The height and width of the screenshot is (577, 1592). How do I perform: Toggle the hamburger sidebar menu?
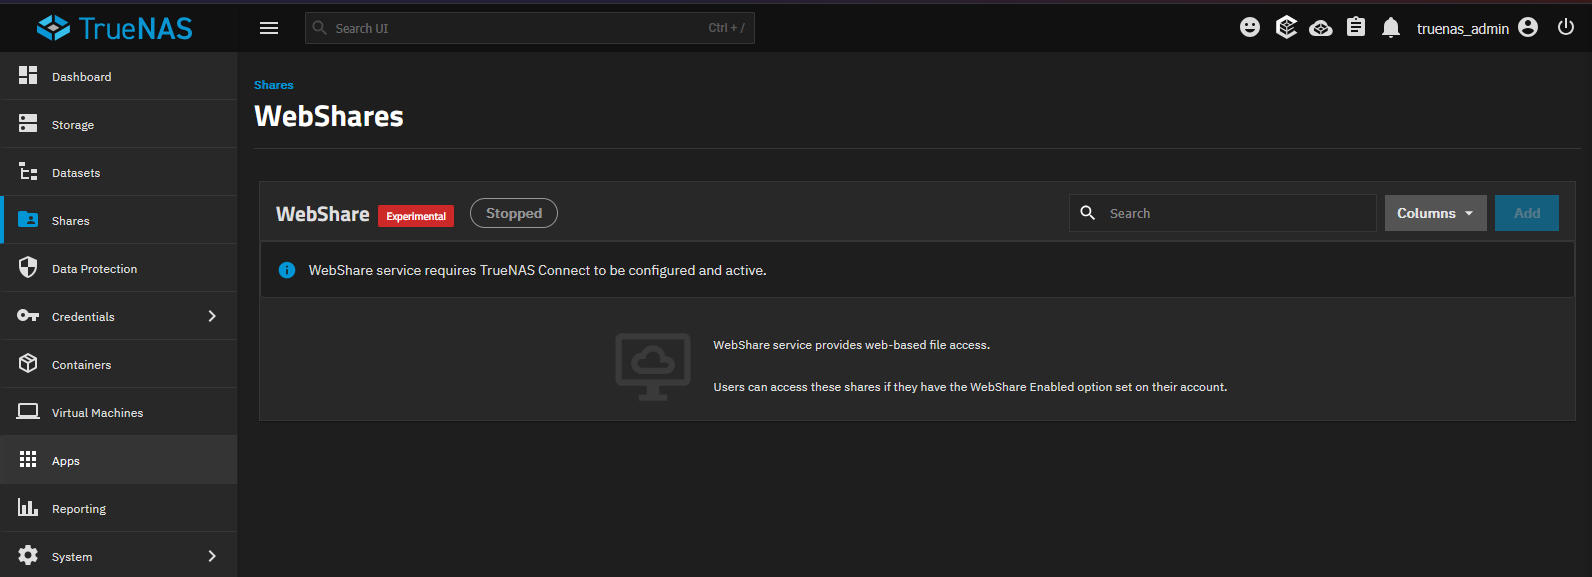tap(269, 28)
